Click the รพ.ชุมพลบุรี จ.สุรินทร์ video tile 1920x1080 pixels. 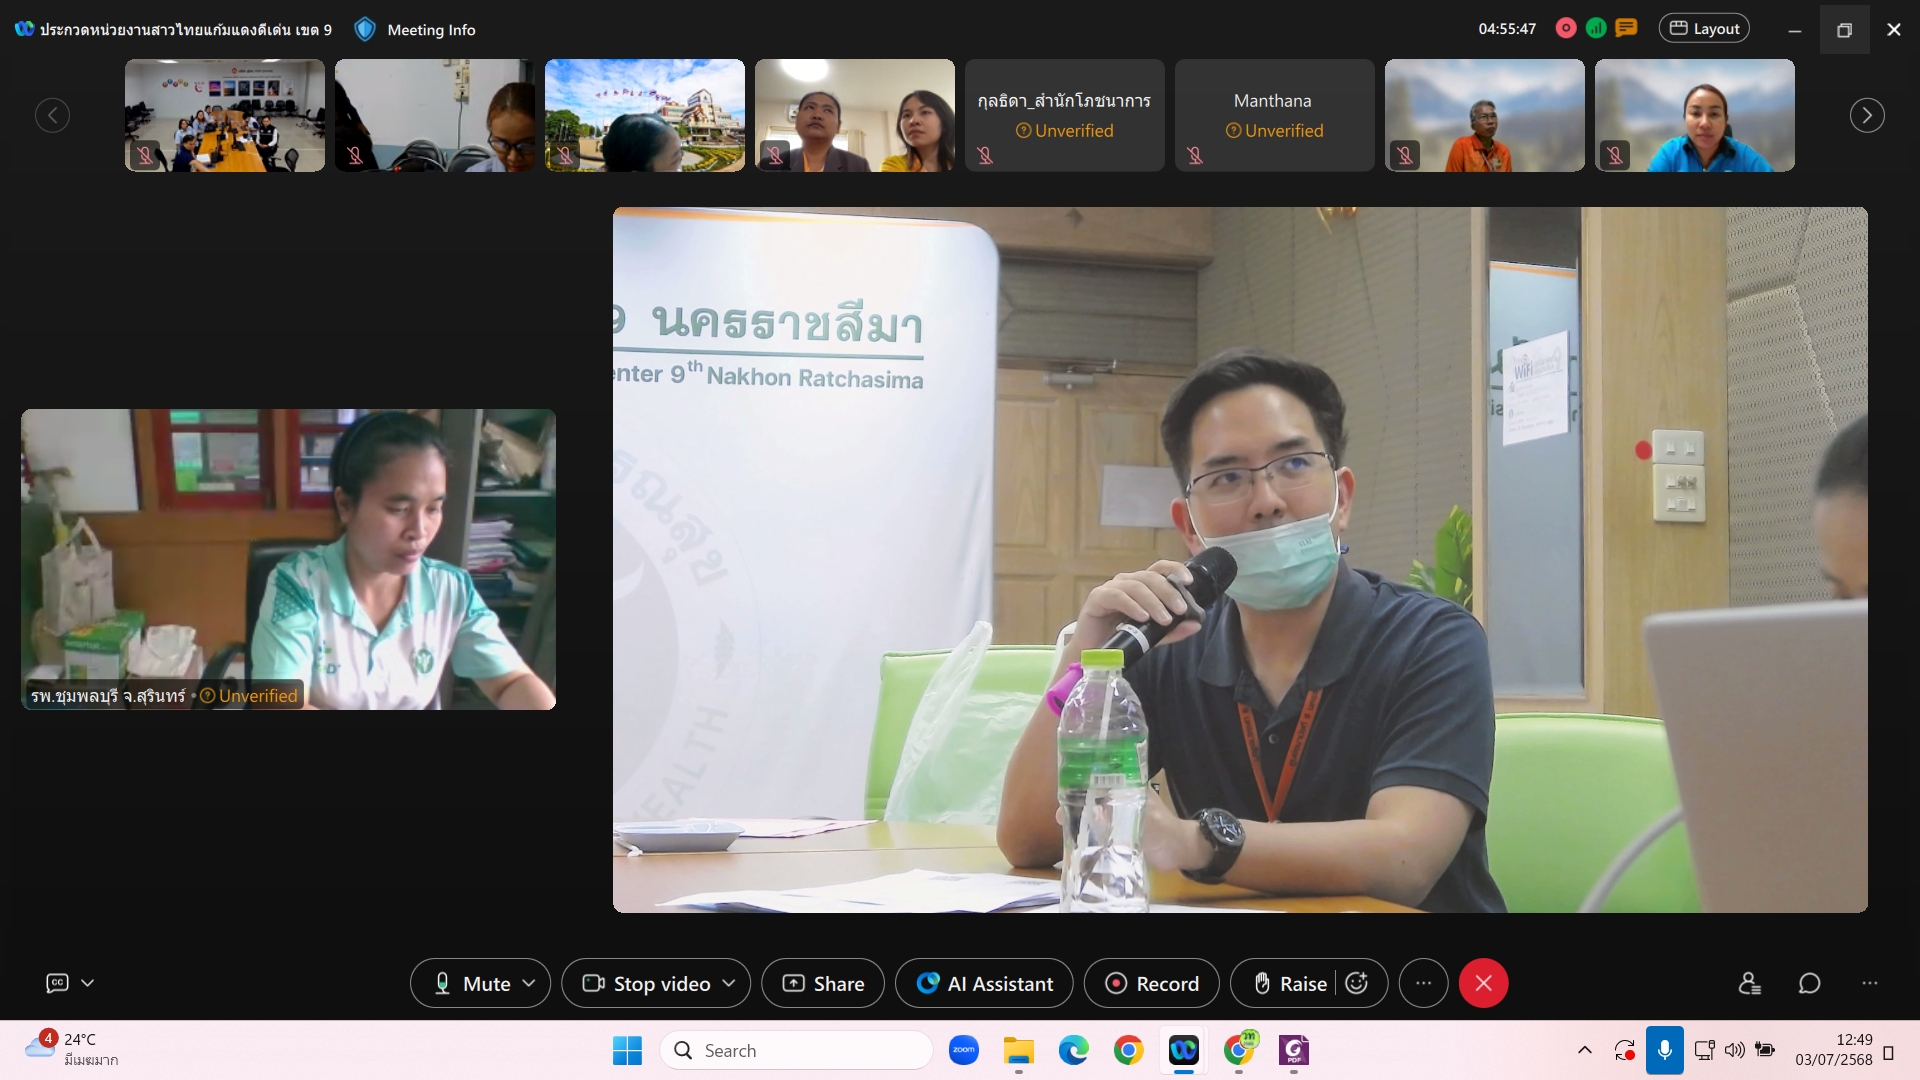click(288, 559)
